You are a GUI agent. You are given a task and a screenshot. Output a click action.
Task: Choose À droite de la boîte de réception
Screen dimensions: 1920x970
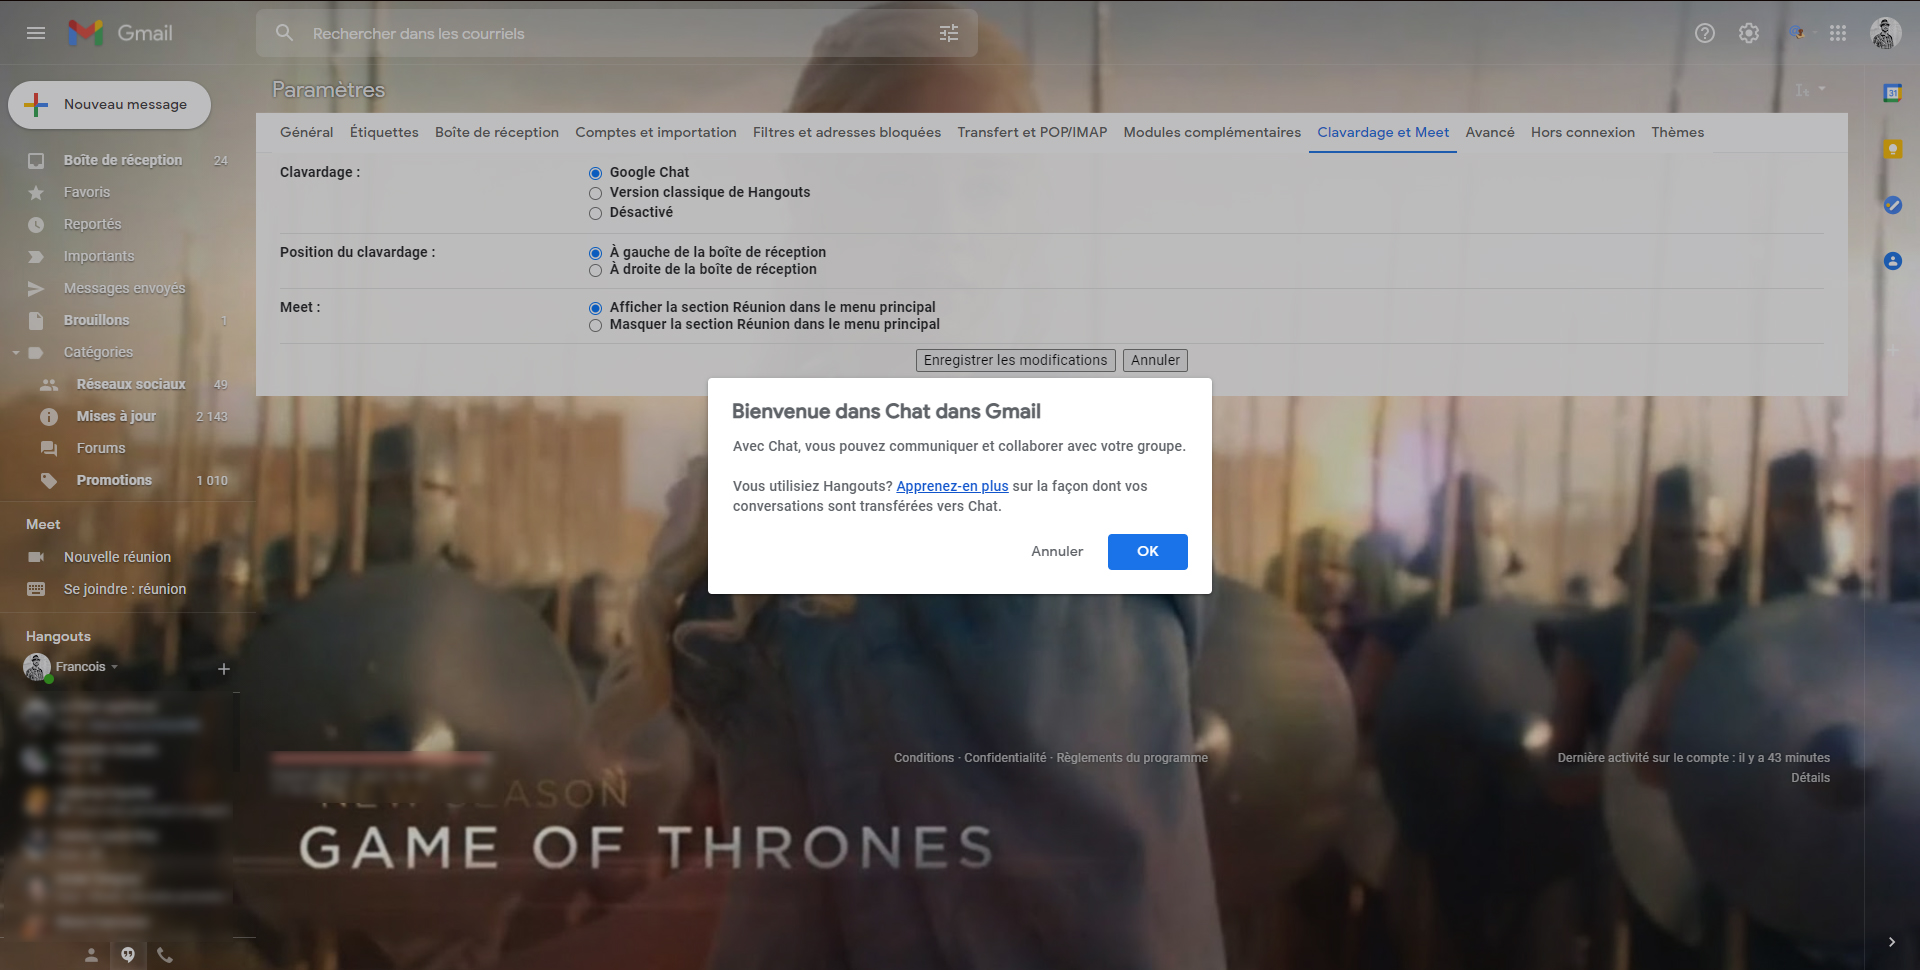[595, 270]
